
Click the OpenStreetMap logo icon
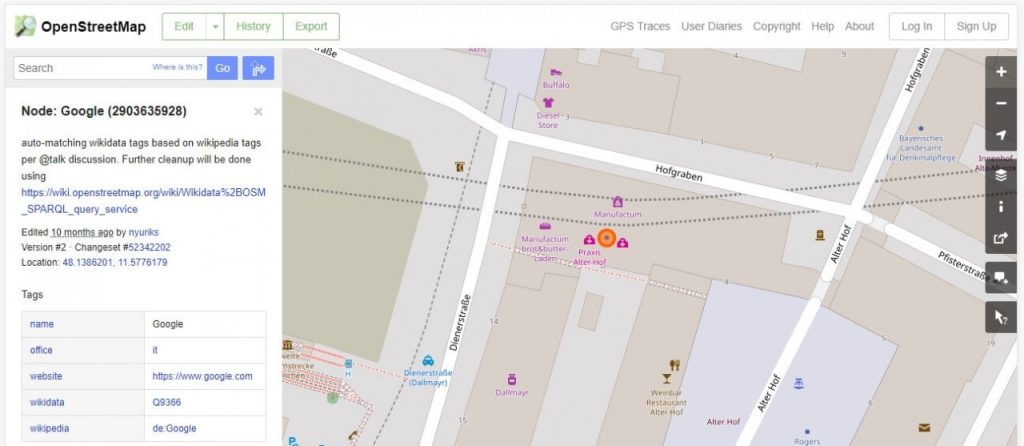[25, 26]
